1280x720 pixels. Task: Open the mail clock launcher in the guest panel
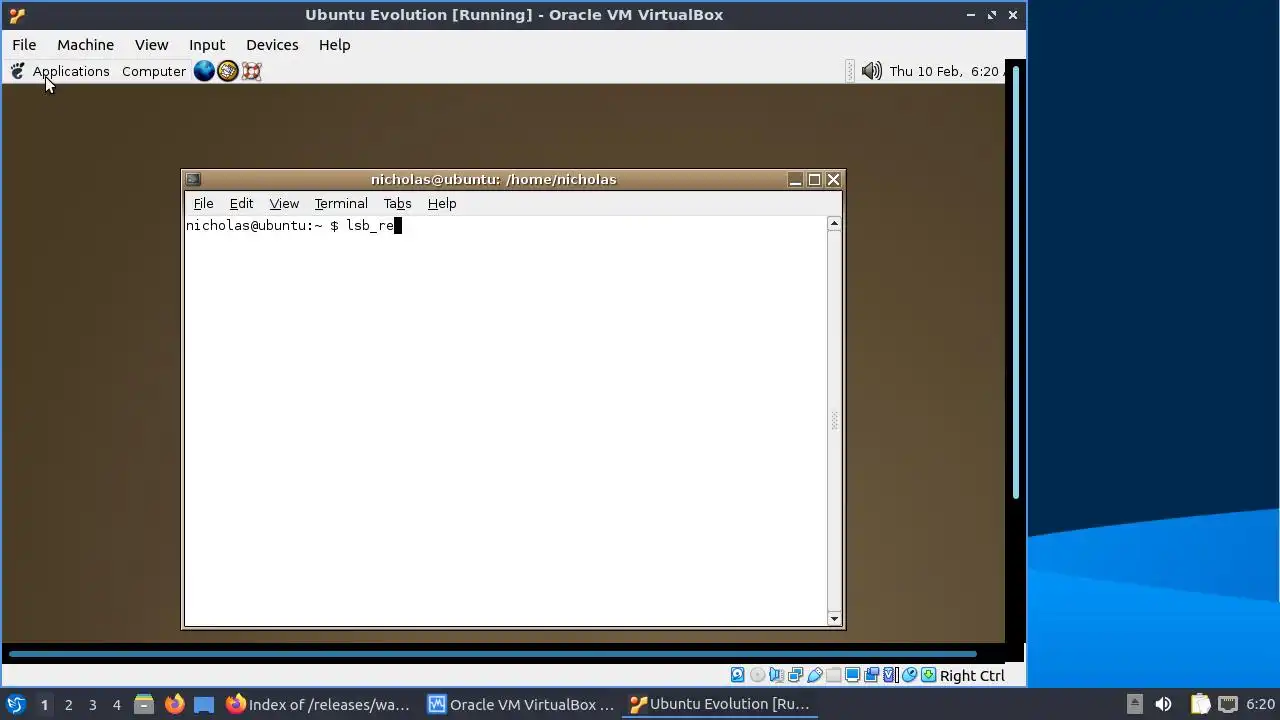pyautogui.click(x=228, y=71)
